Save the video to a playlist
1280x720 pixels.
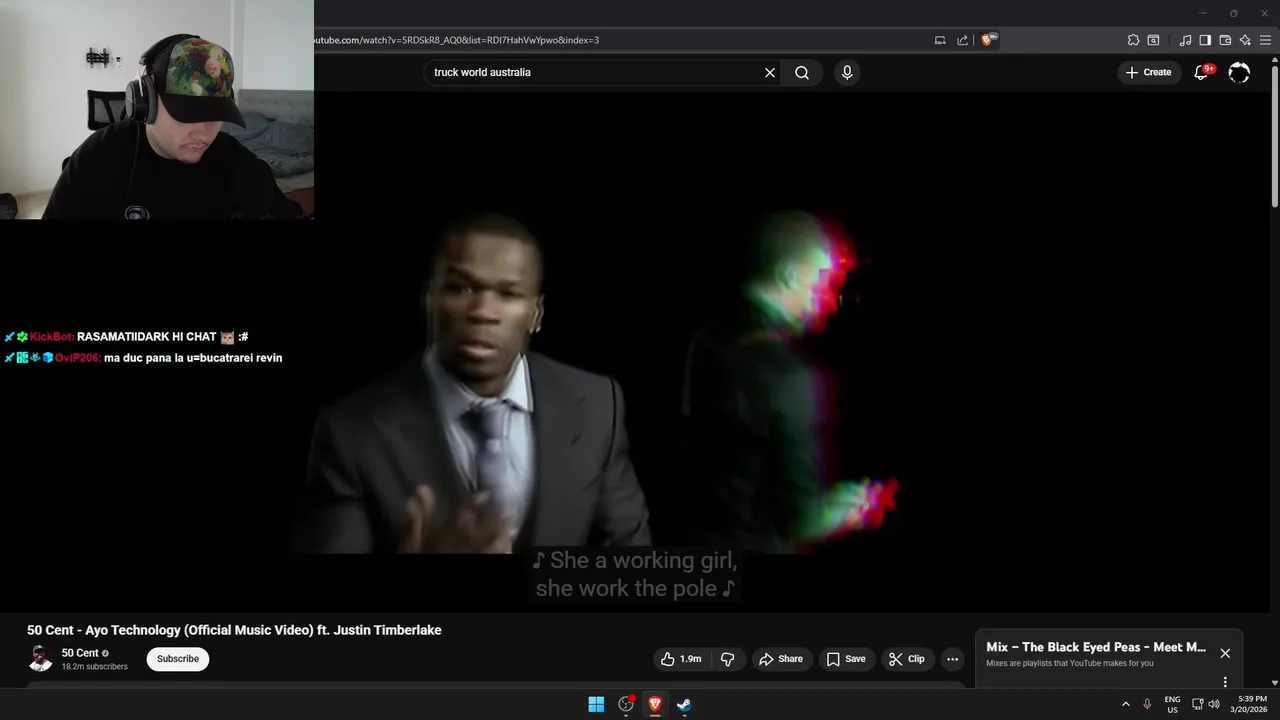(846, 659)
